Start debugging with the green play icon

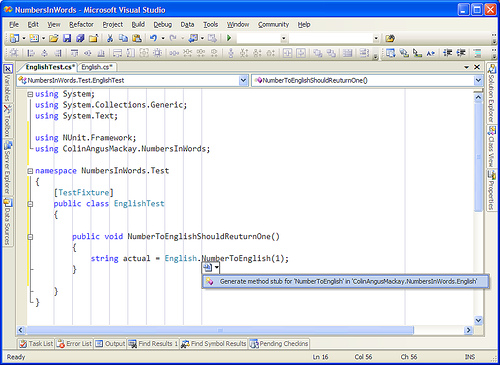[x=229, y=38]
